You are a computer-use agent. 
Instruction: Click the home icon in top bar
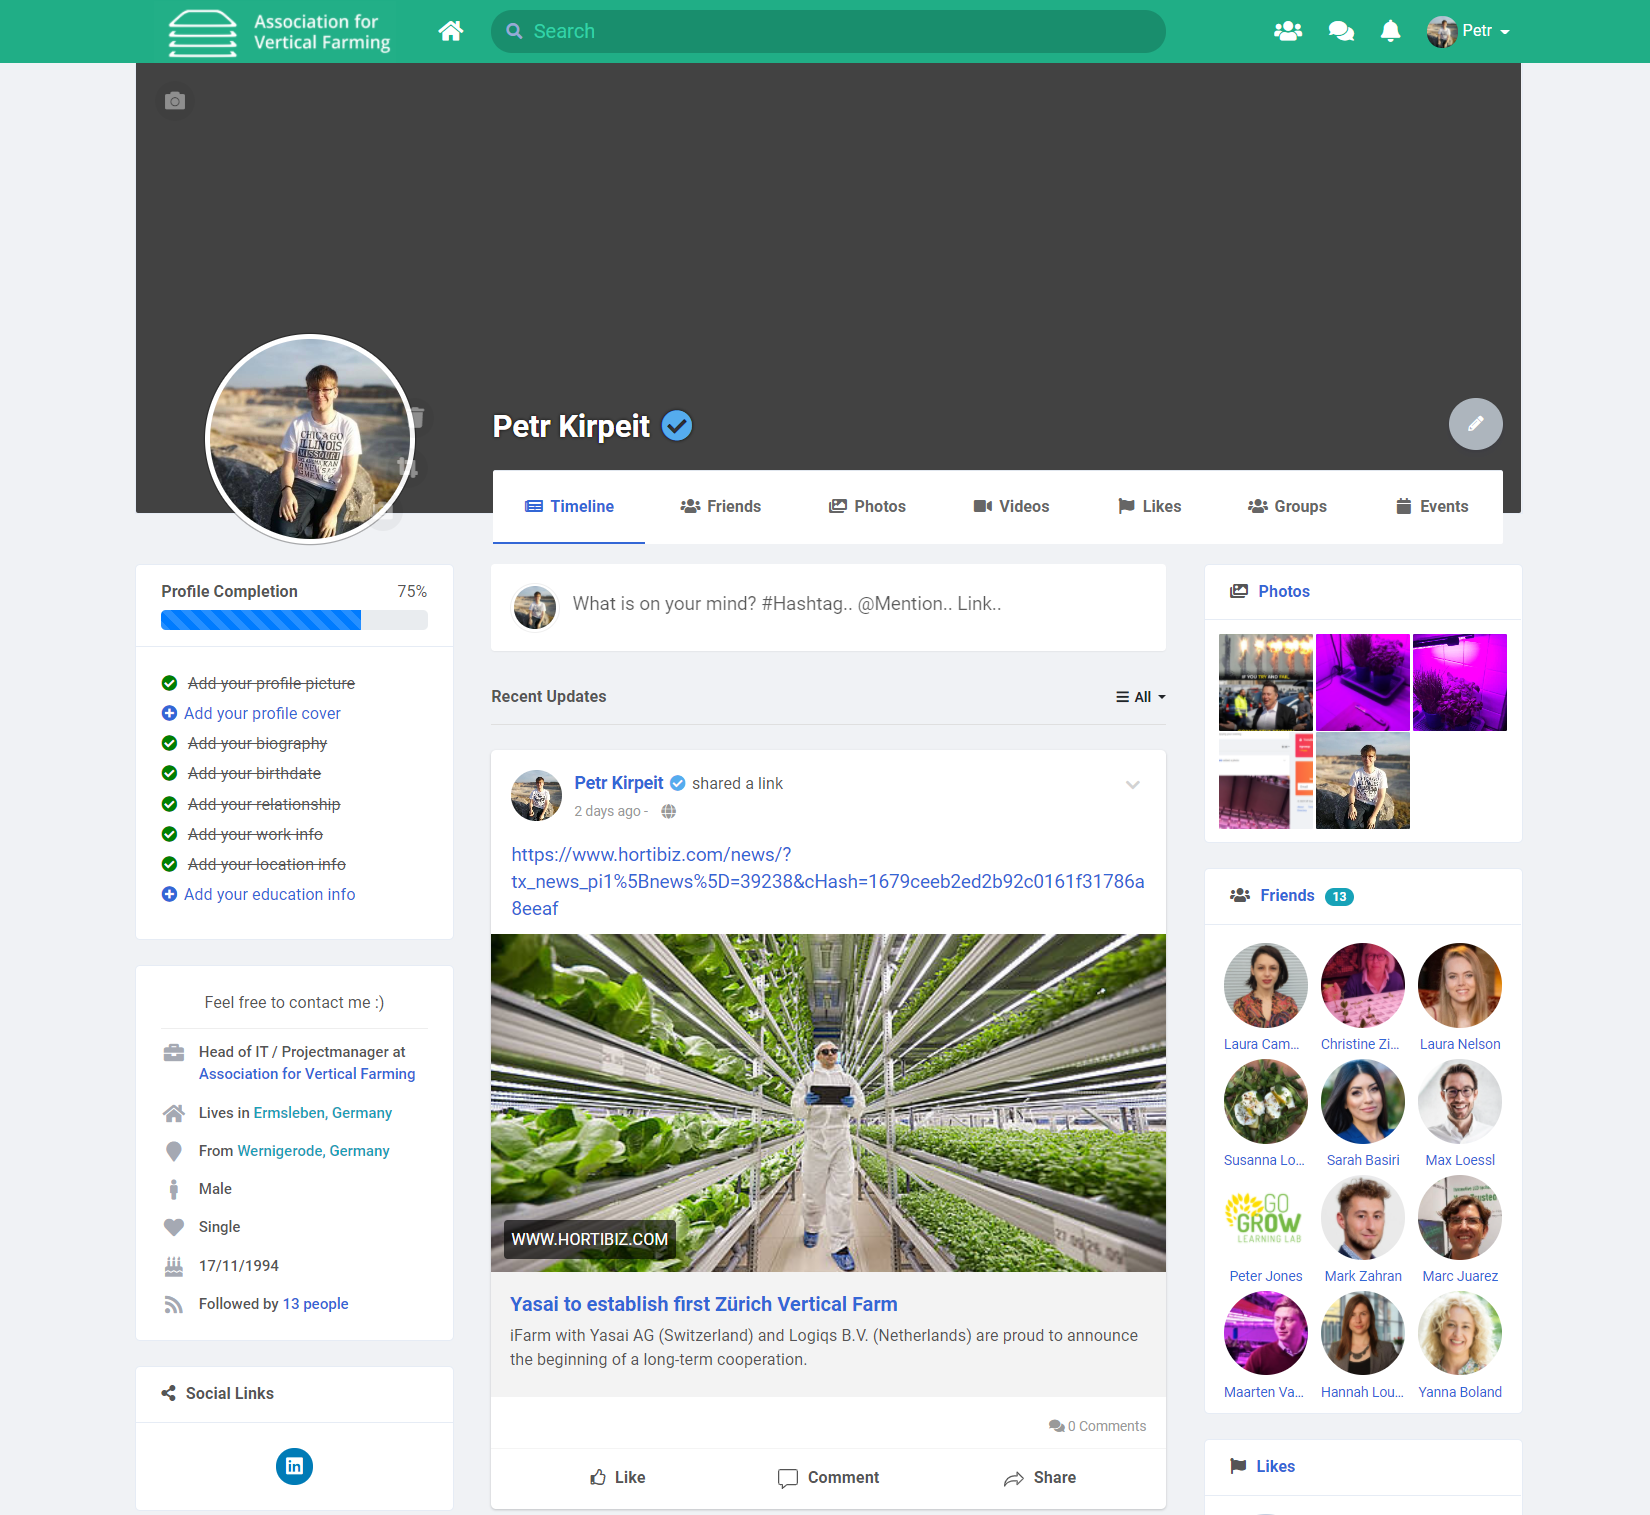451,31
